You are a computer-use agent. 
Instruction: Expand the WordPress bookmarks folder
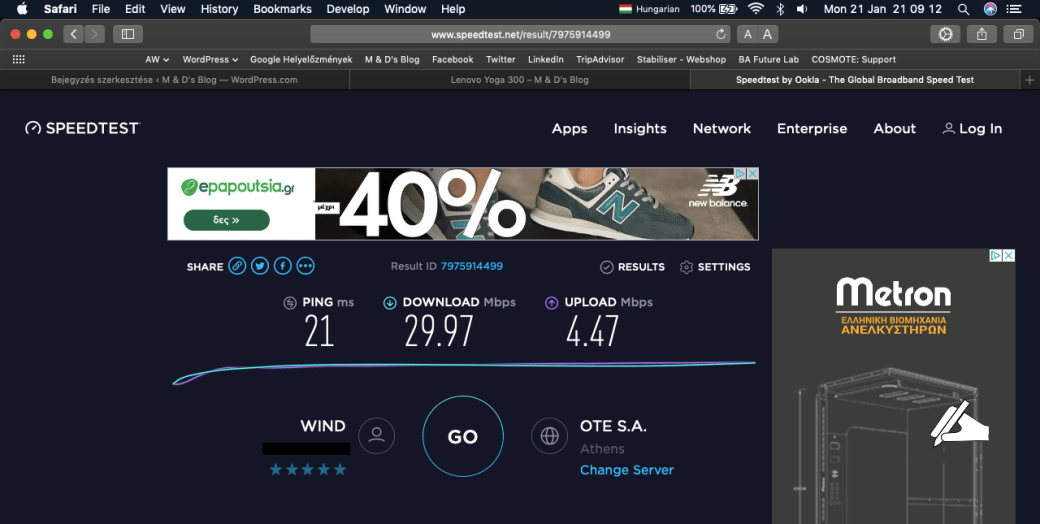(x=210, y=59)
